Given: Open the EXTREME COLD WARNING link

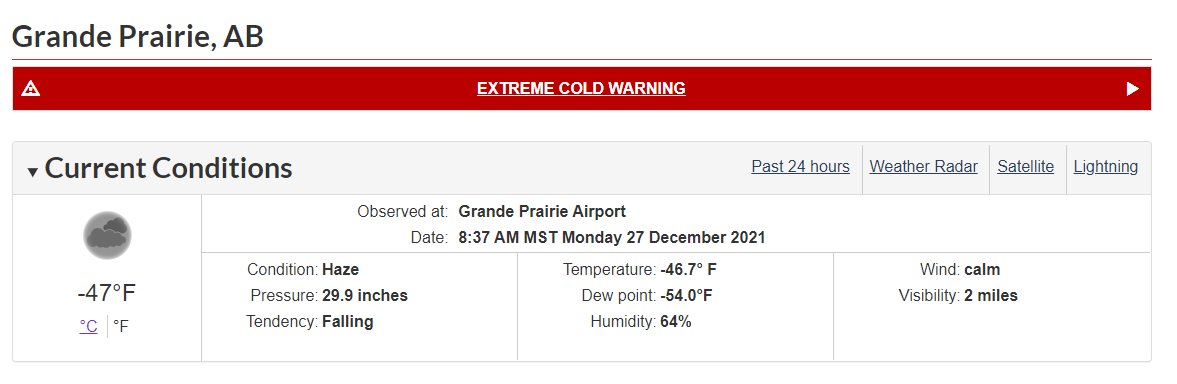Looking at the screenshot, I should point(581,88).
